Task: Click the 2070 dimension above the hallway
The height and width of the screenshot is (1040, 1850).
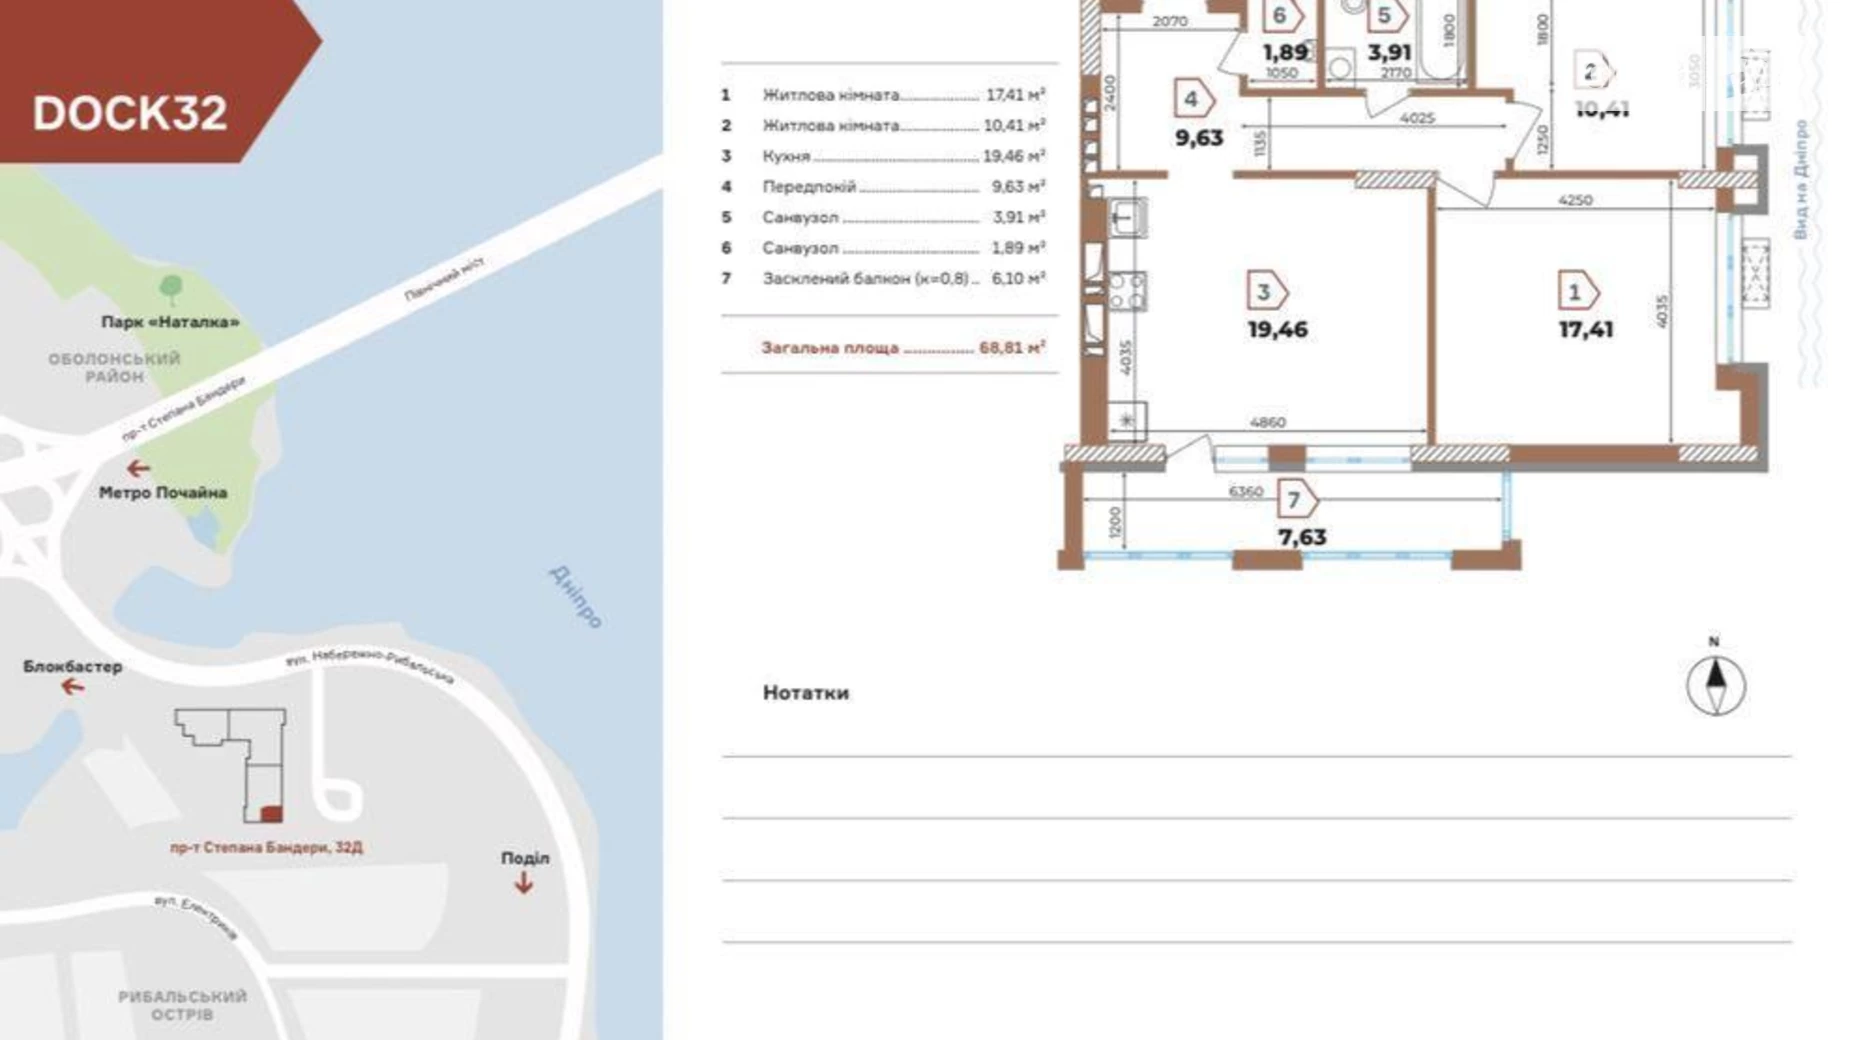Action: click(x=1169, y=21)
